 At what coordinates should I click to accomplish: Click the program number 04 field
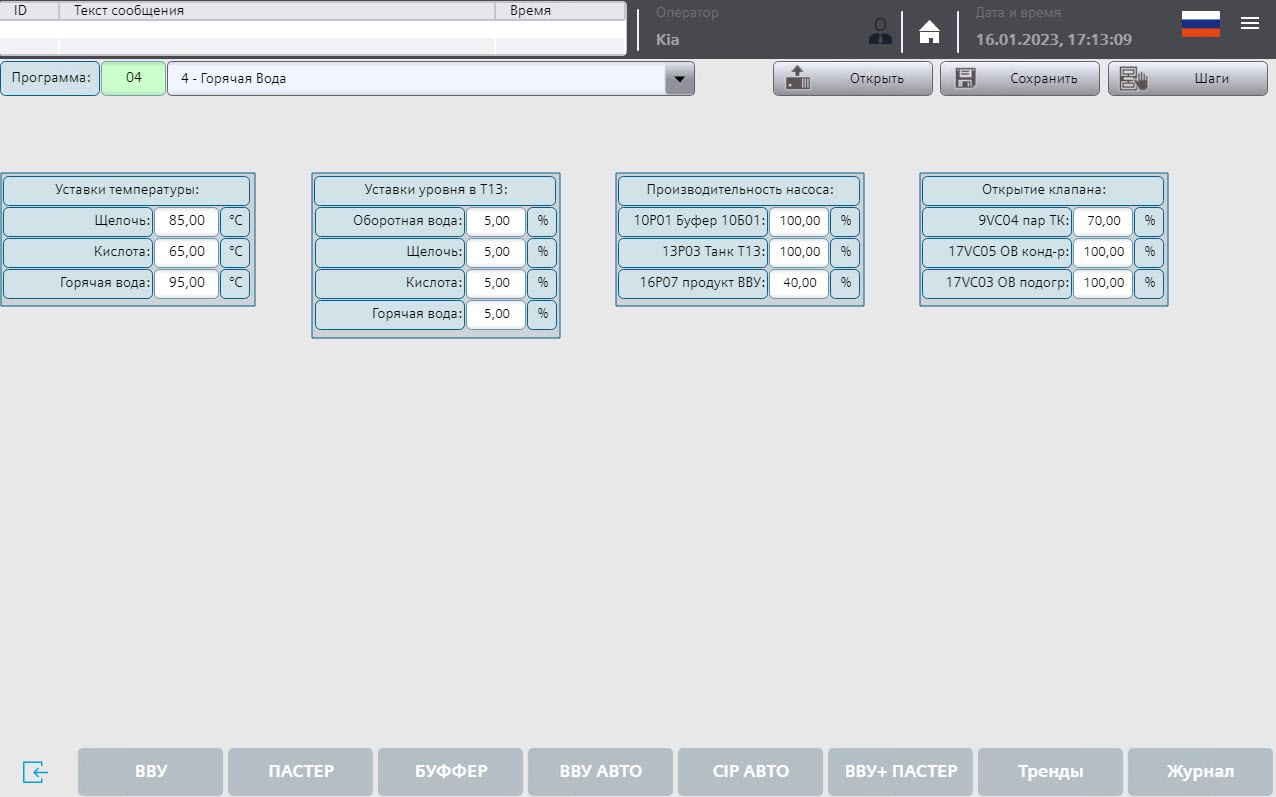click(x=134, y=78)
